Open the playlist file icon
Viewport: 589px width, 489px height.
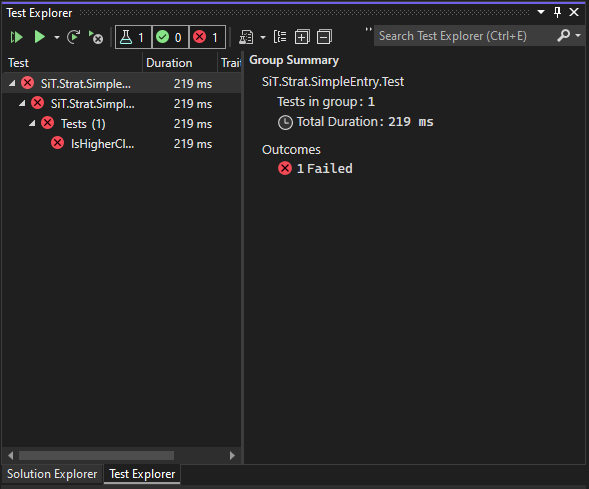246,37
